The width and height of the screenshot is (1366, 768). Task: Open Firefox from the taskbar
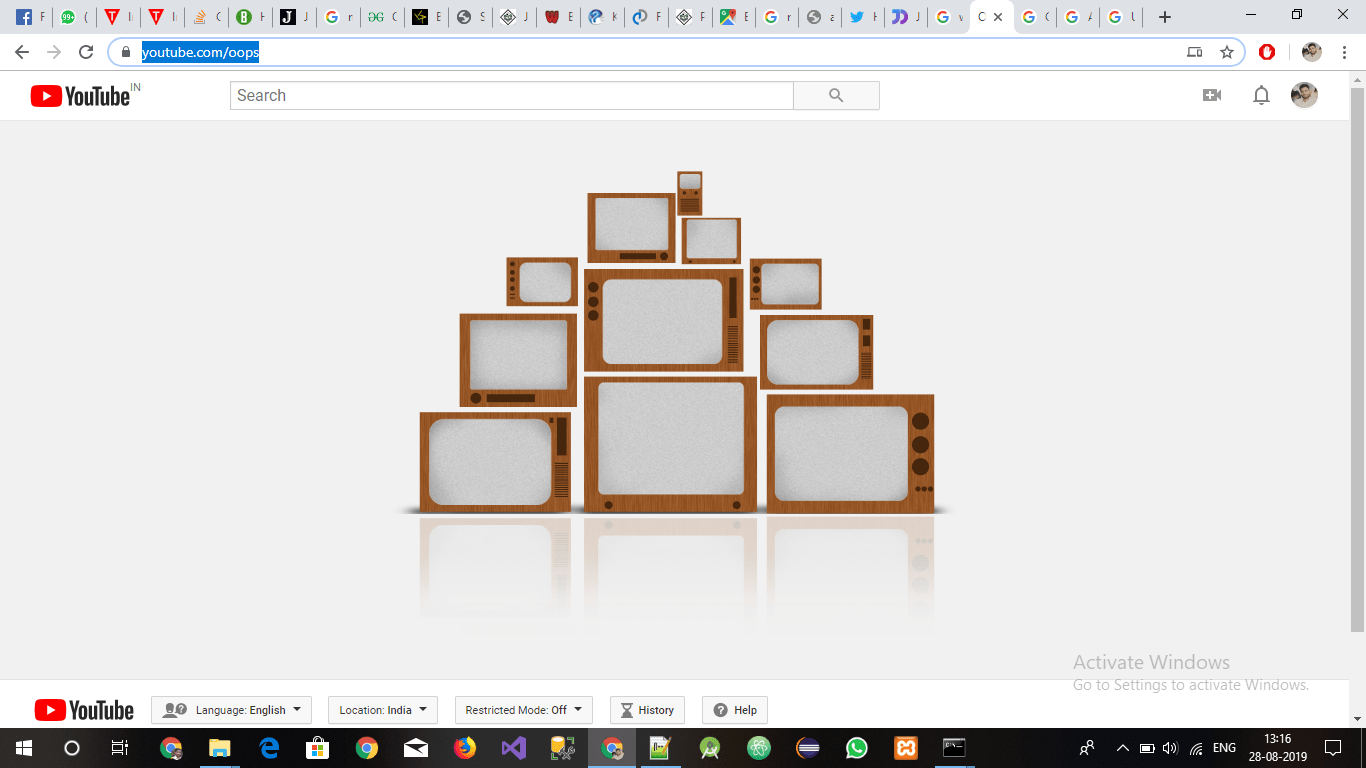pos(465,748)
